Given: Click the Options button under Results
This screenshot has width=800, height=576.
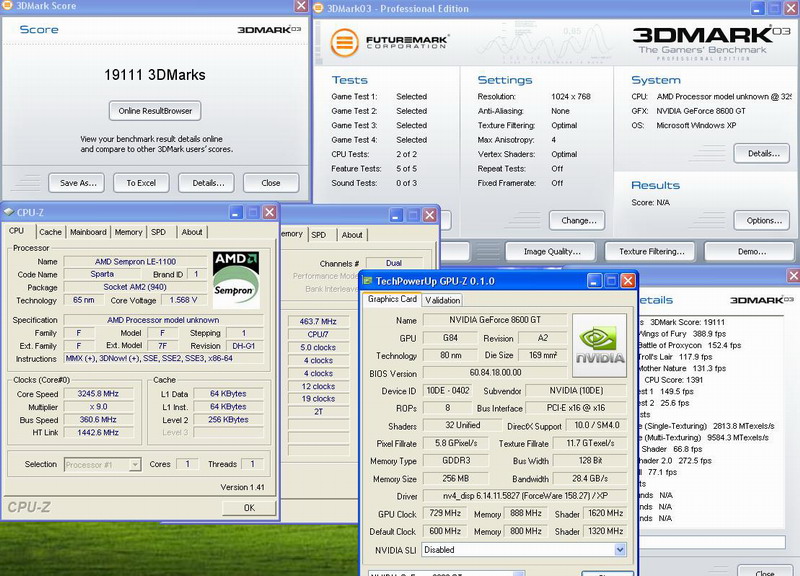Looking at the screenshot, I should tap(764, 220).
